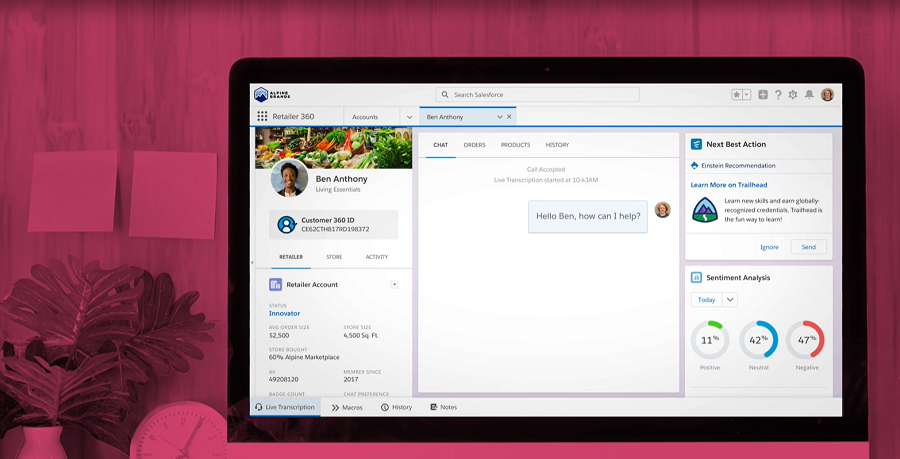Image resolution: width=900 pixels, height=459 pixels.
Task: Click the Search Salesforce field
Action: pos(540,95)
